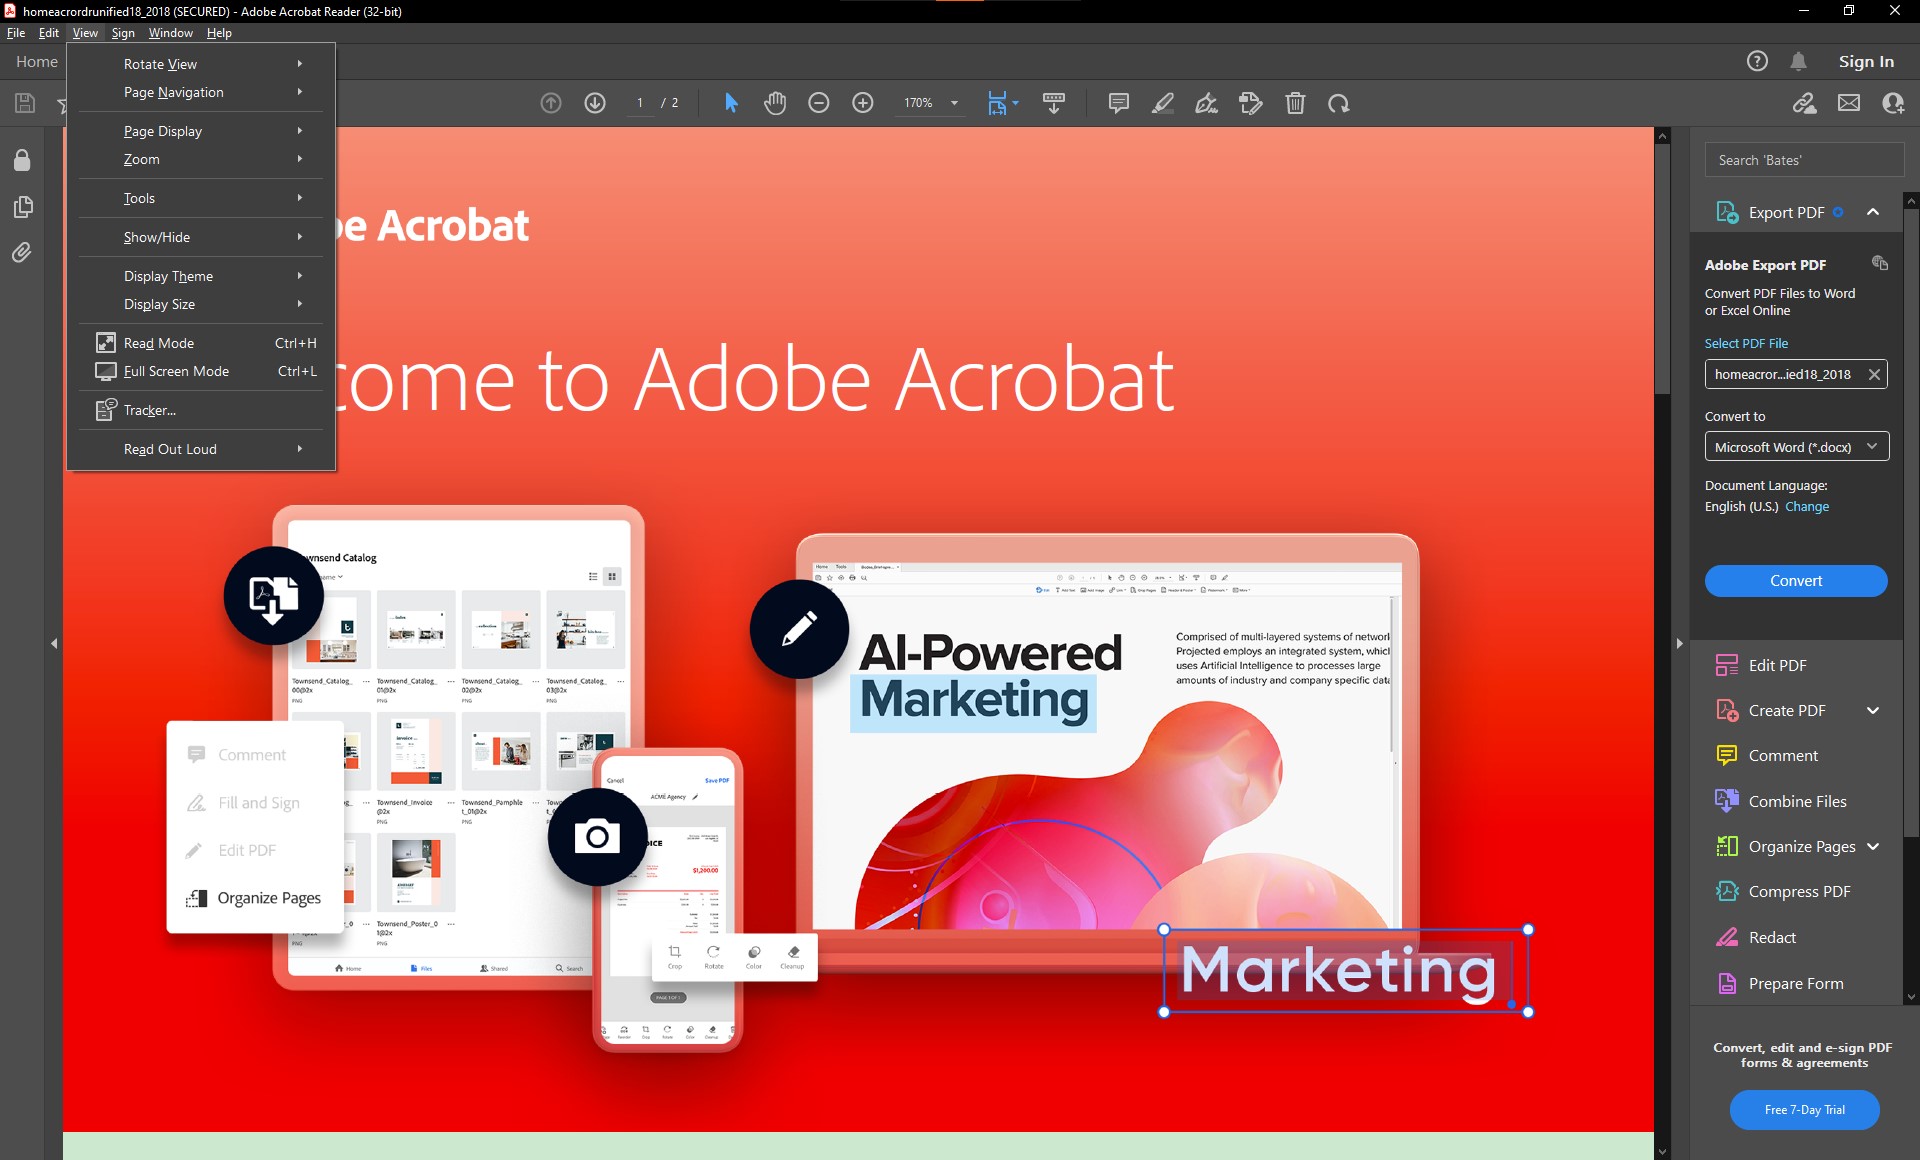Click Change next to Document Language
This screenshot has width=1920, height=1160.
(1807, 506)
